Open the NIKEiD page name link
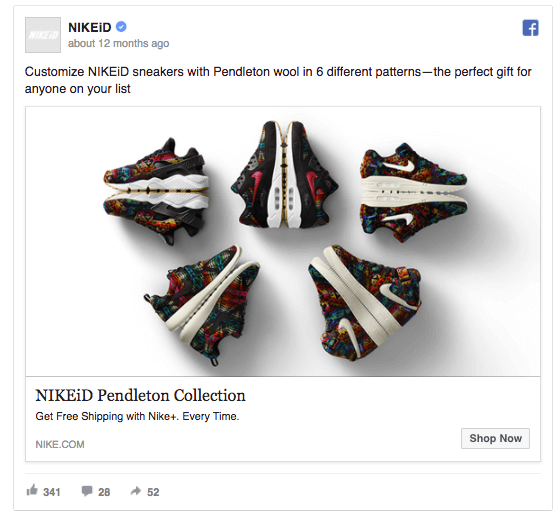 point(89,27)
